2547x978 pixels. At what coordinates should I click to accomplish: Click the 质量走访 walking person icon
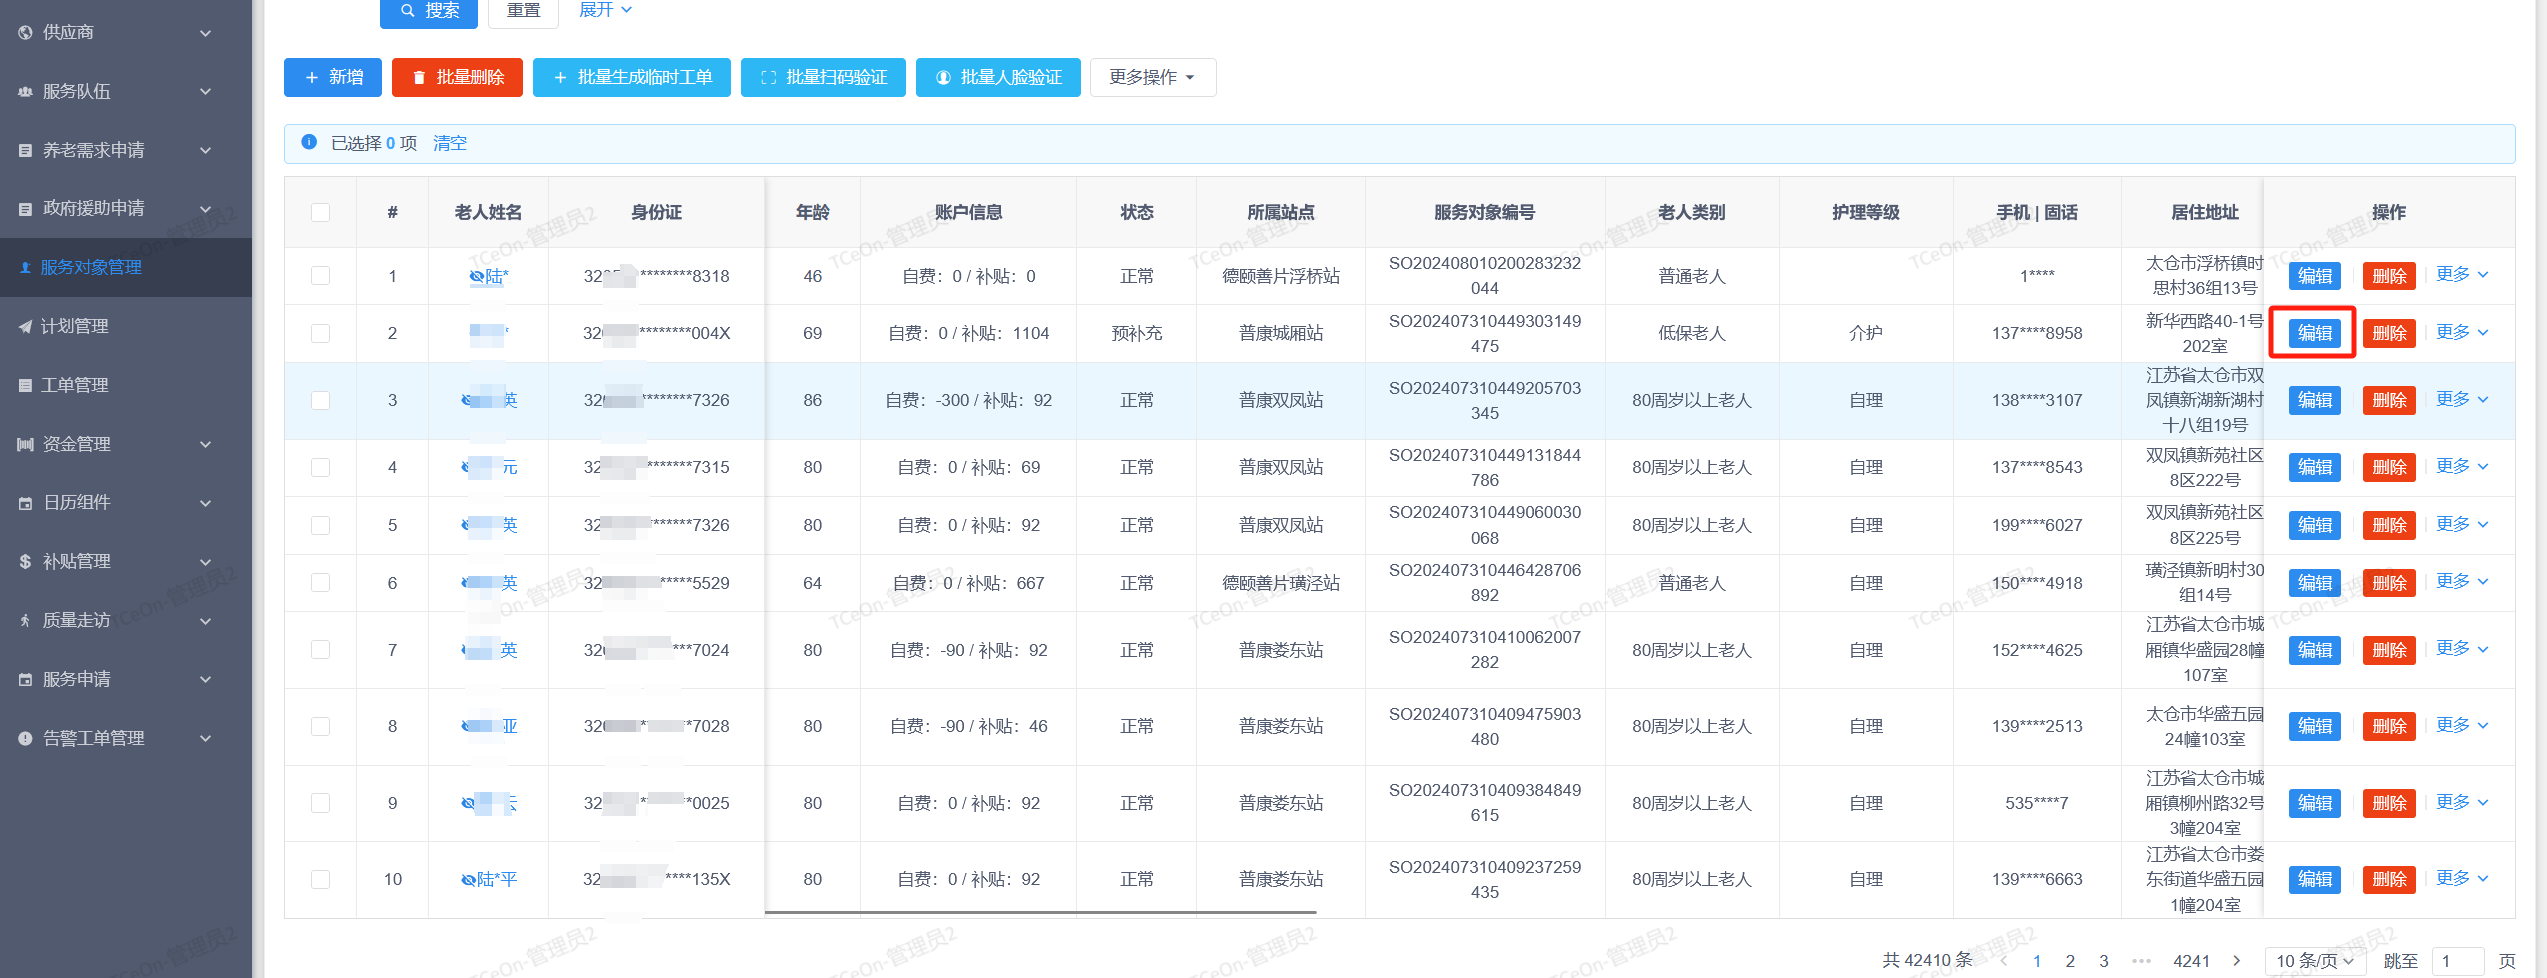[x=25, y=620]
